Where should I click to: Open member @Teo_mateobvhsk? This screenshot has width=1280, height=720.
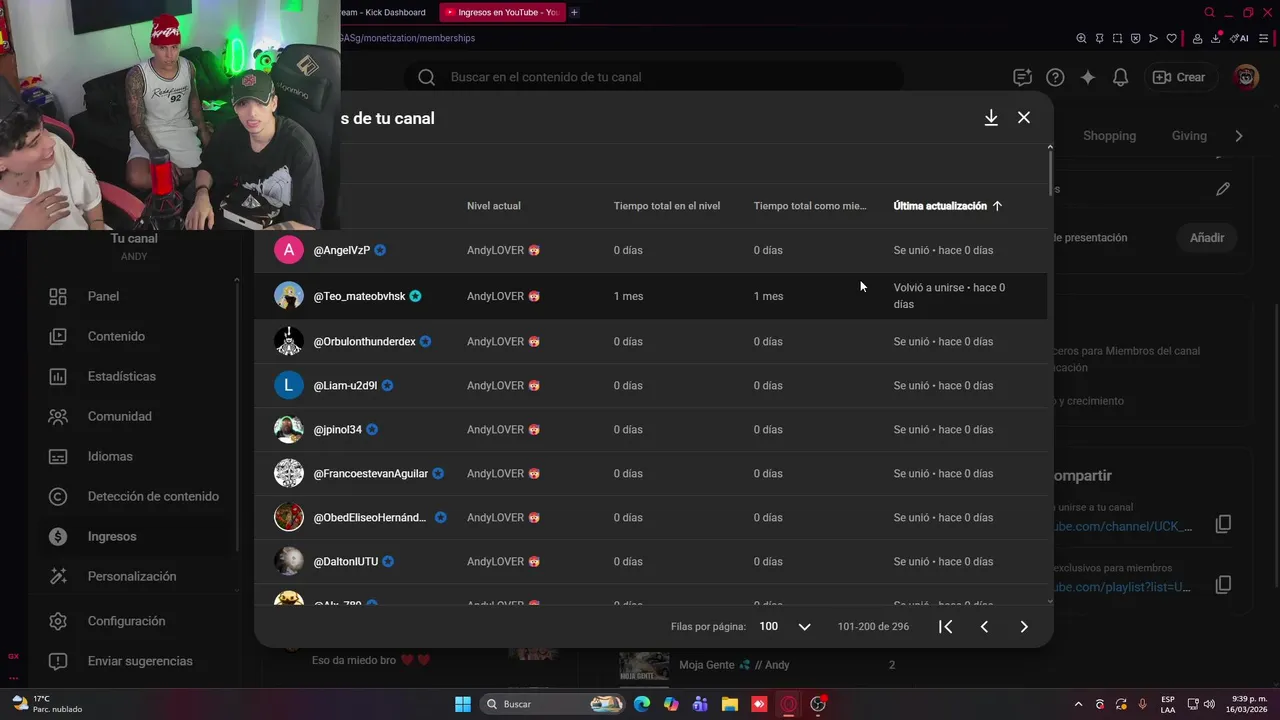point(359,296)
